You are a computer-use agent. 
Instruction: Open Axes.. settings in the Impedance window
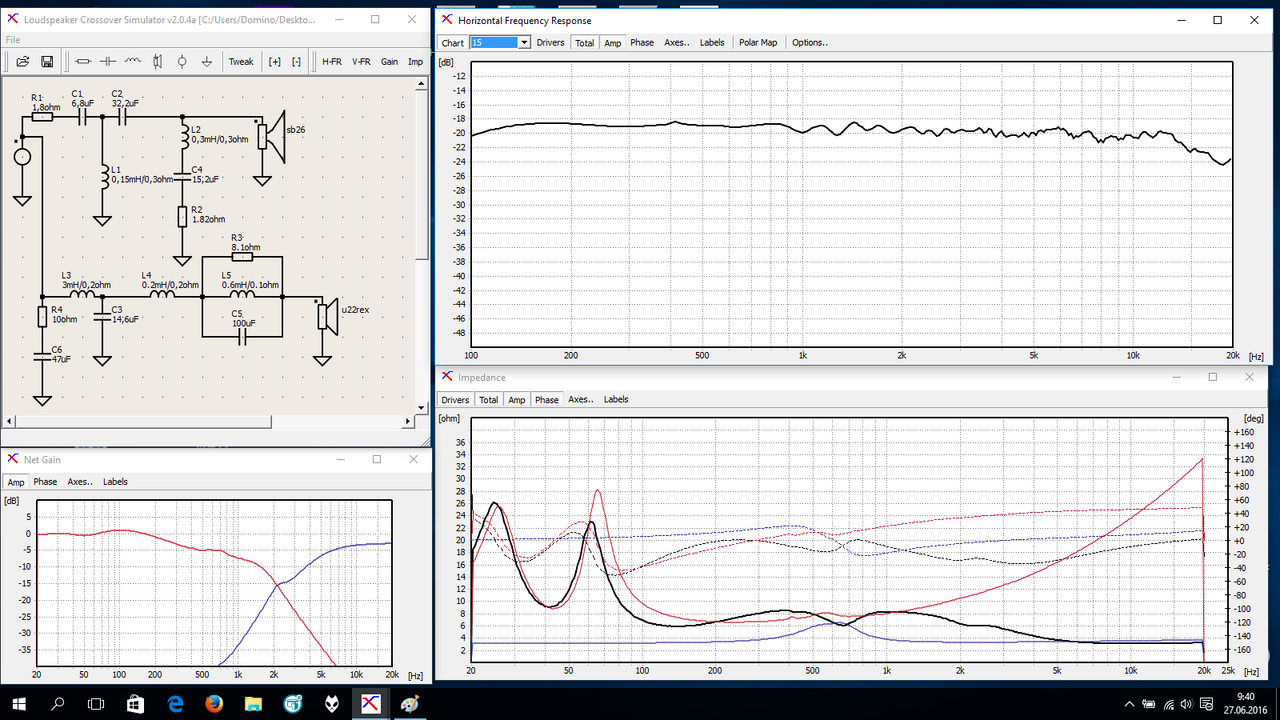point(581,399)
